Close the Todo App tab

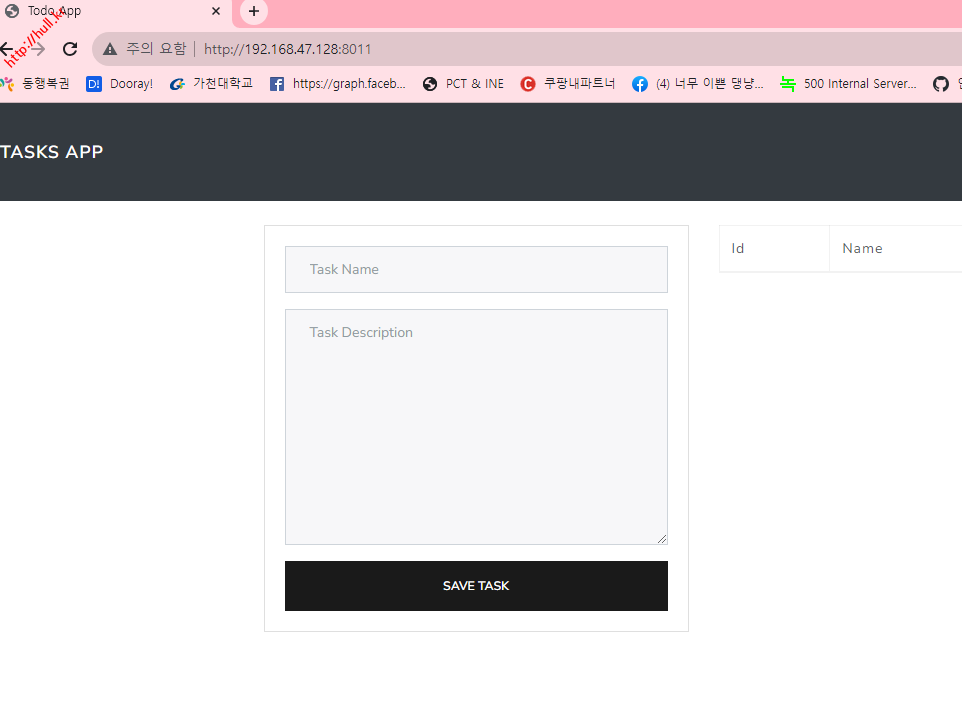(x=215, y=11)
